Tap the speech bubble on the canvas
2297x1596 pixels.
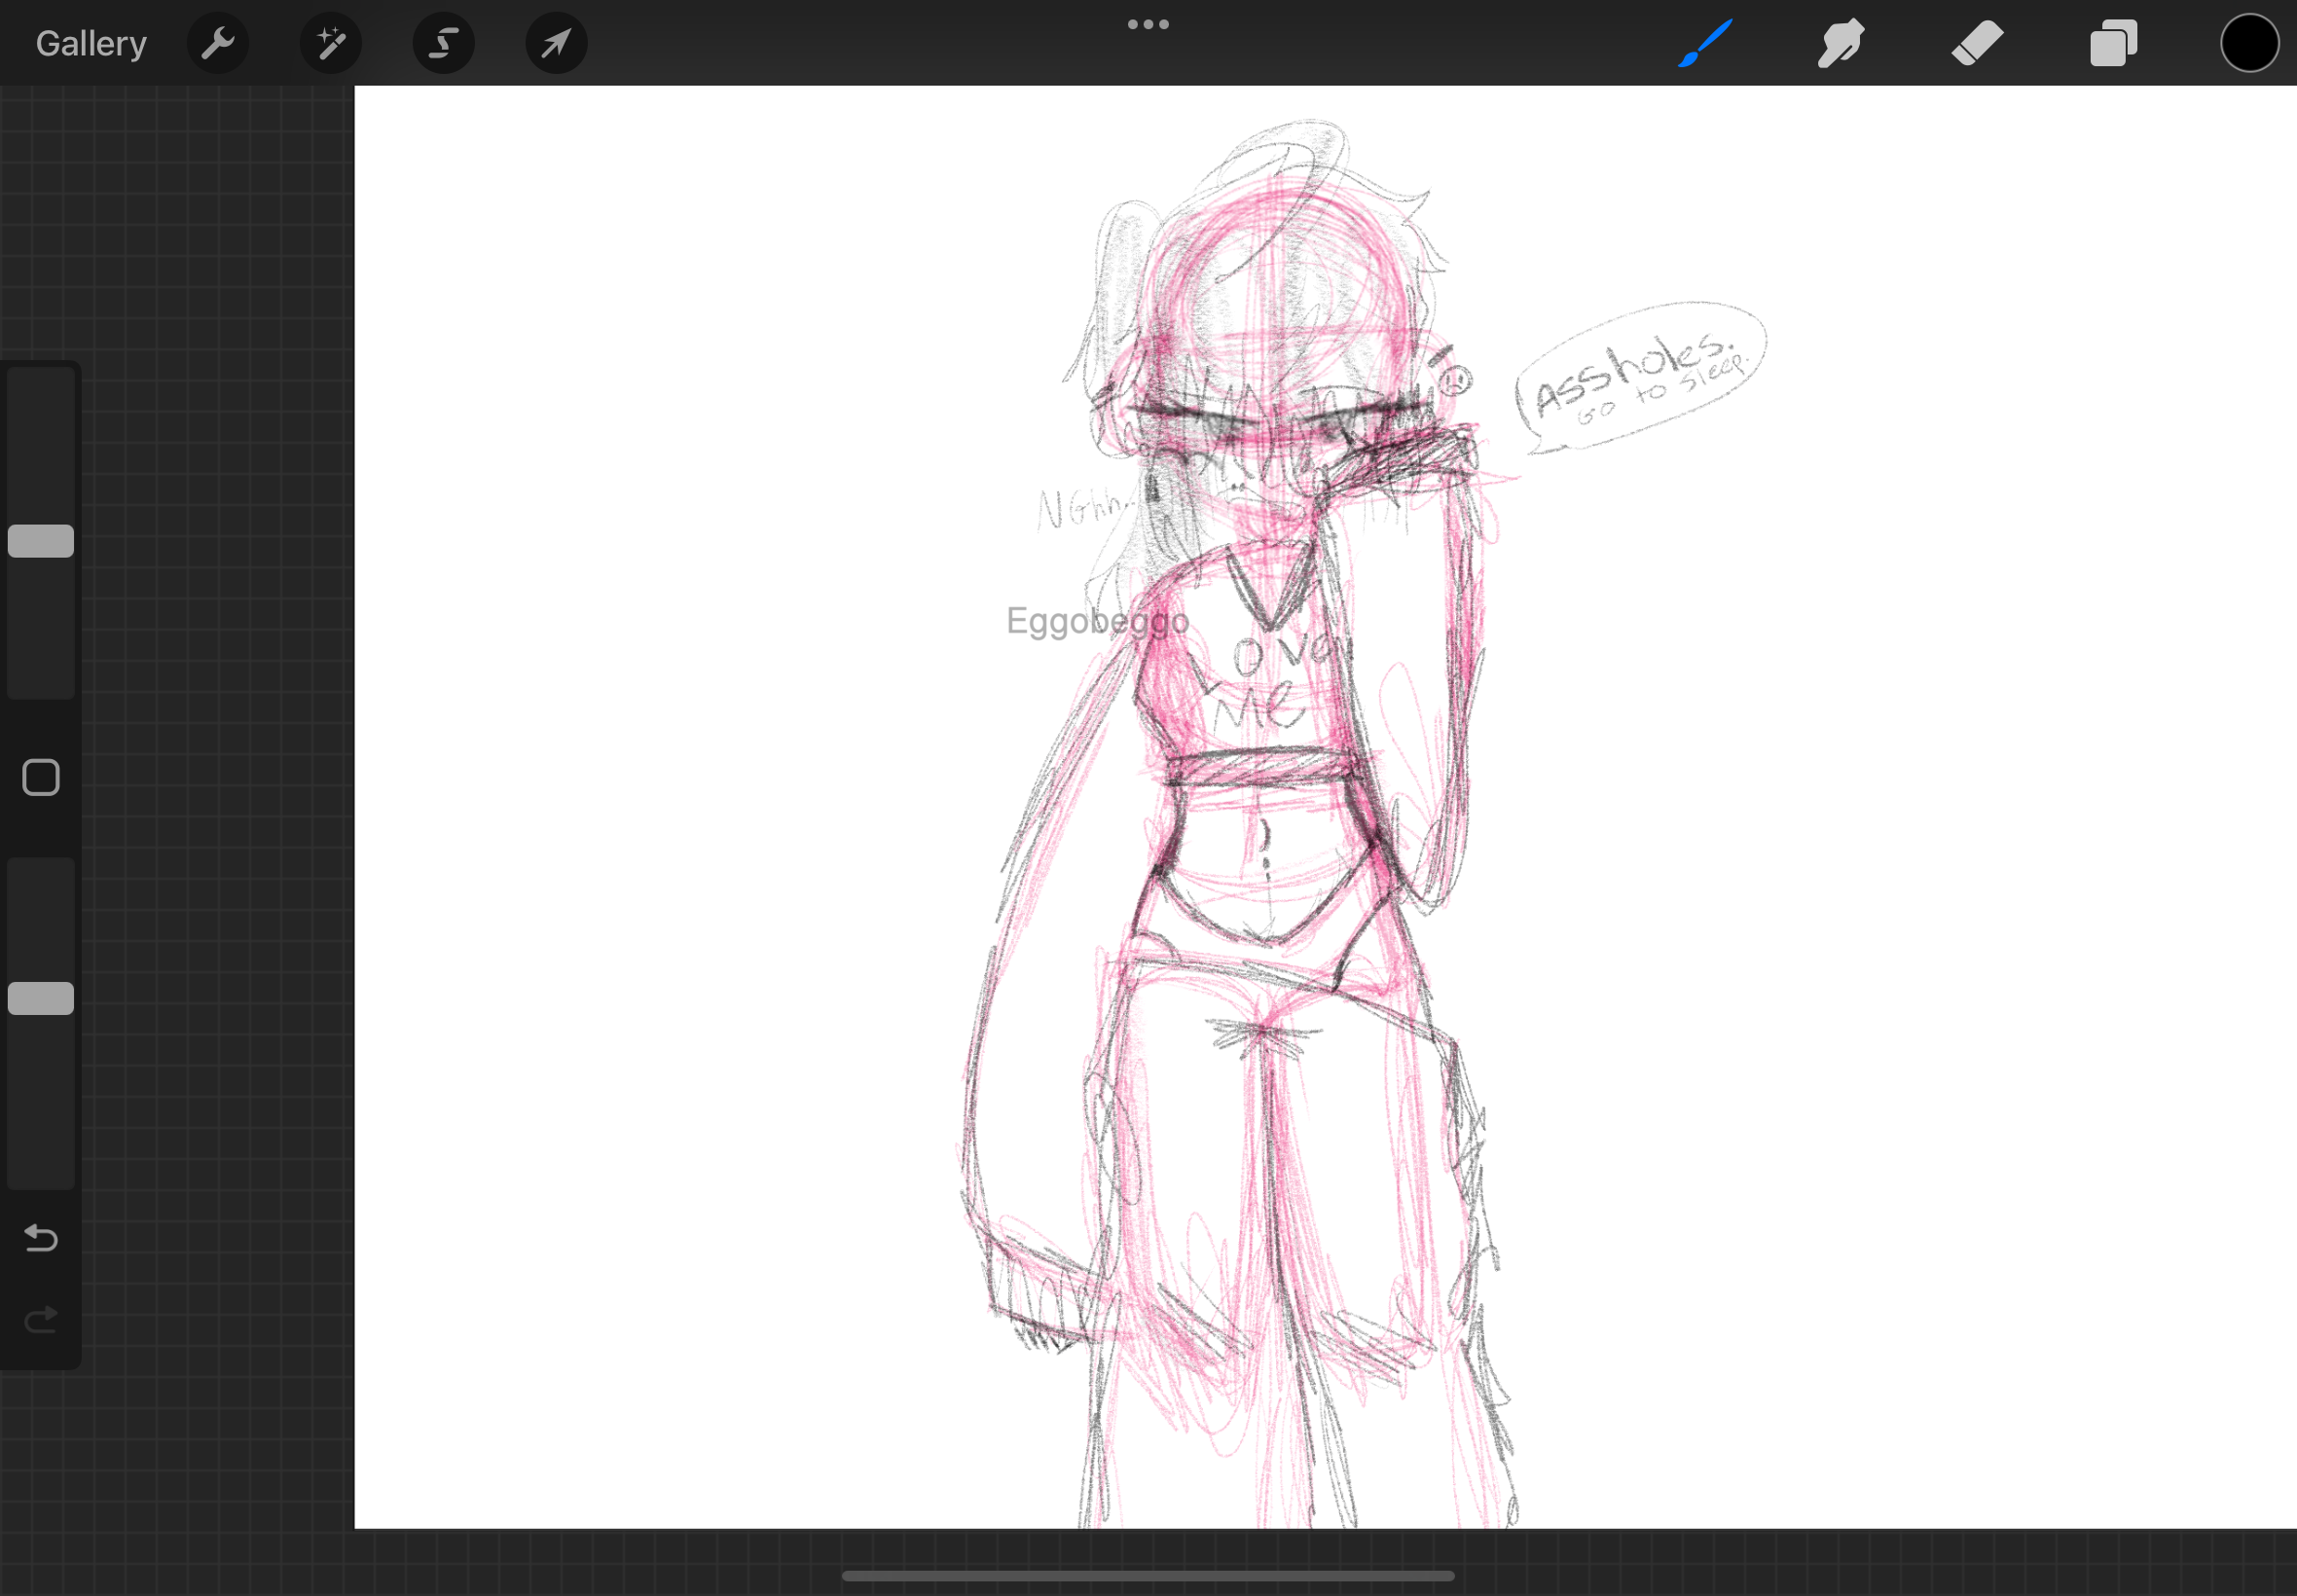[1640, 375]
